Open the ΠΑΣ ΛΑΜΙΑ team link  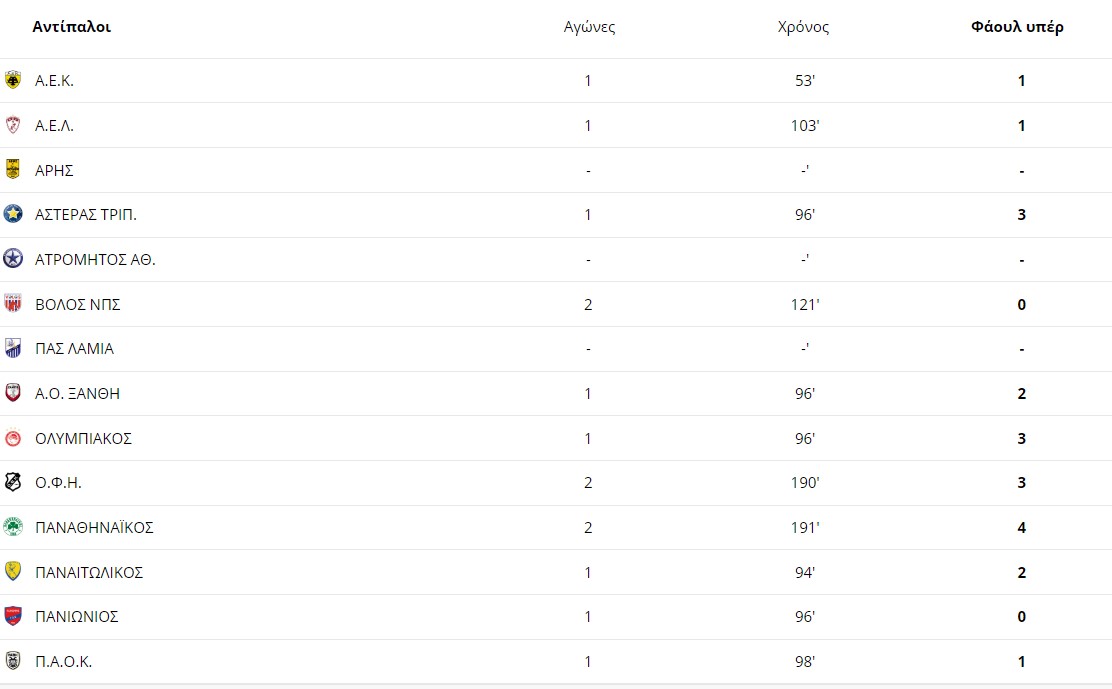tap(74, 349)
